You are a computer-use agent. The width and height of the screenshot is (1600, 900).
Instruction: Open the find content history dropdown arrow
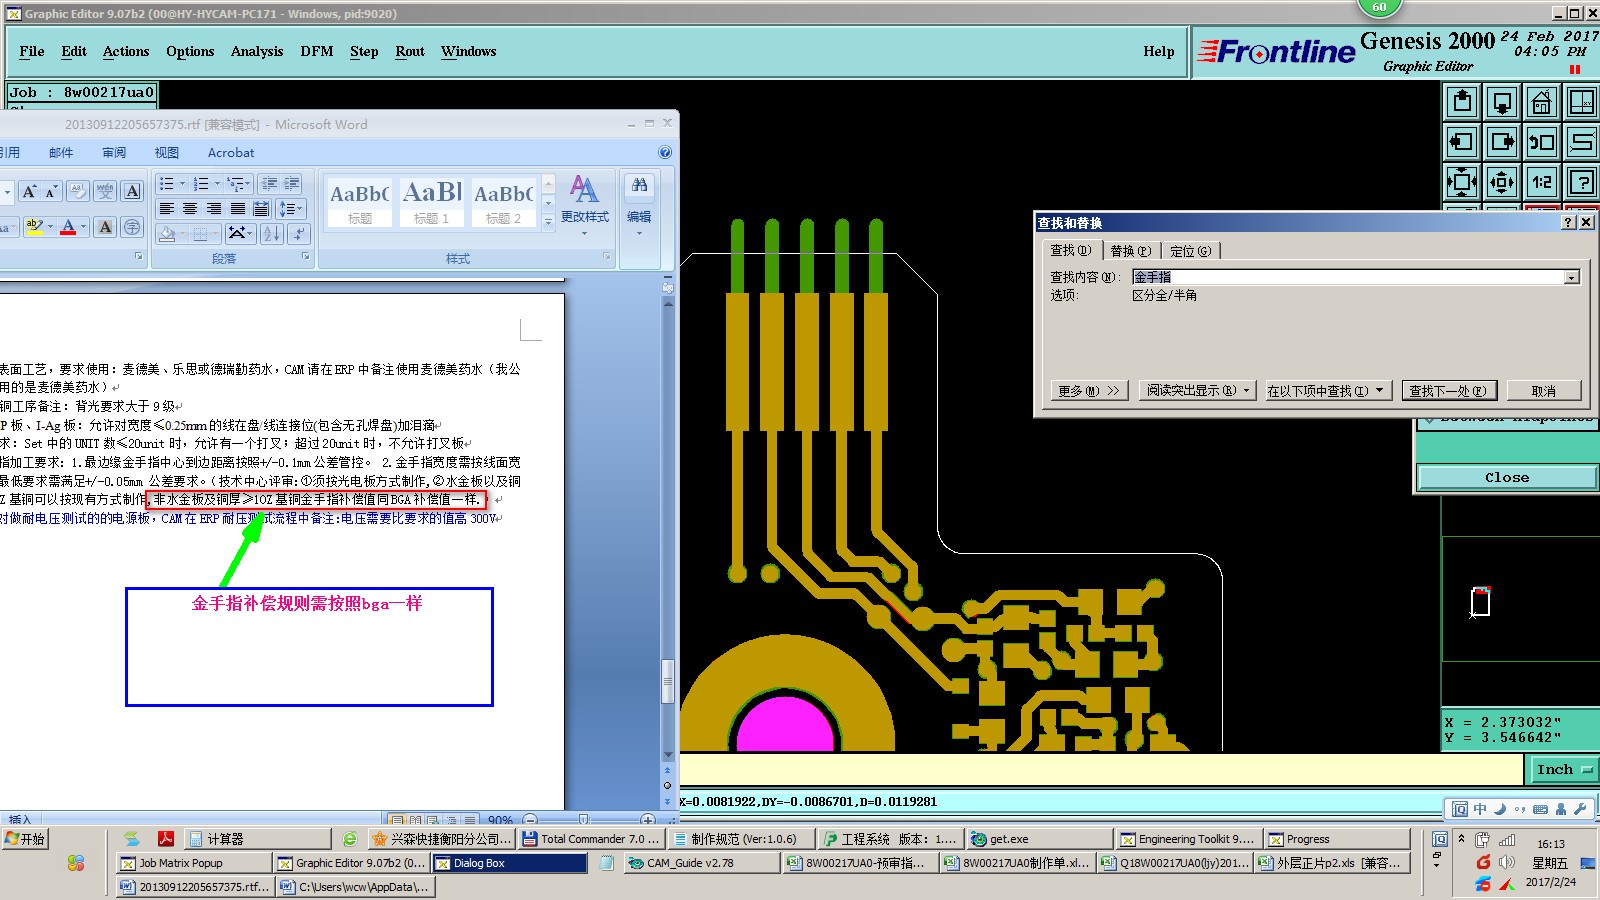(x=1572, y=277)
